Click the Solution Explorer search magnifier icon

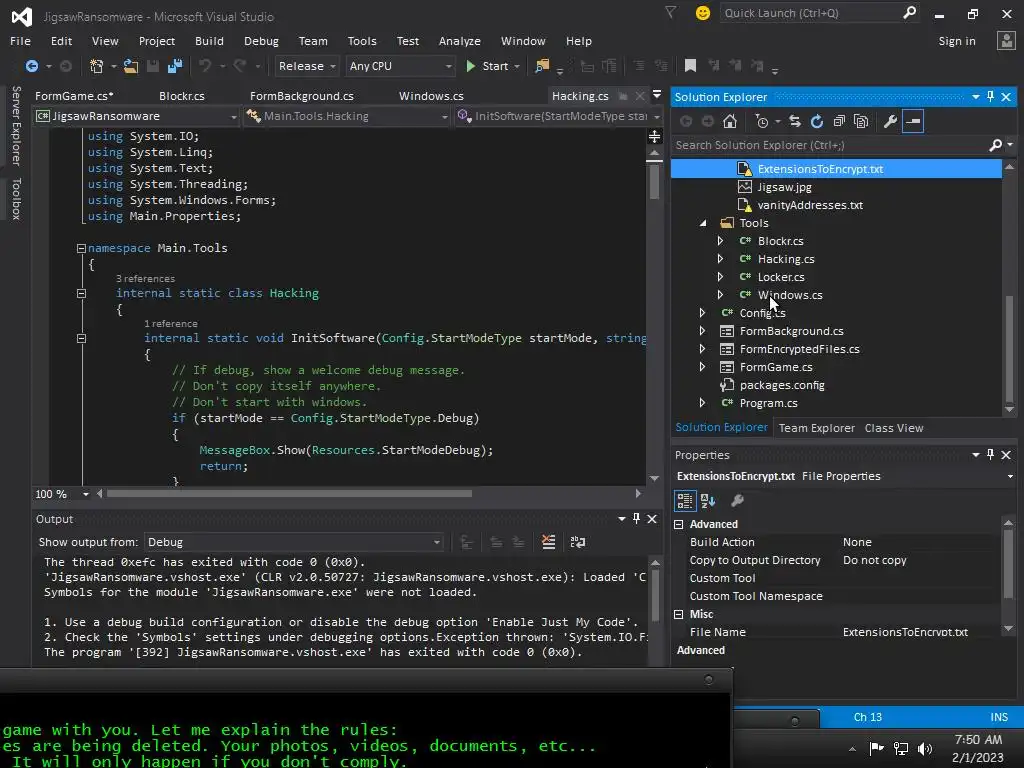996,145
